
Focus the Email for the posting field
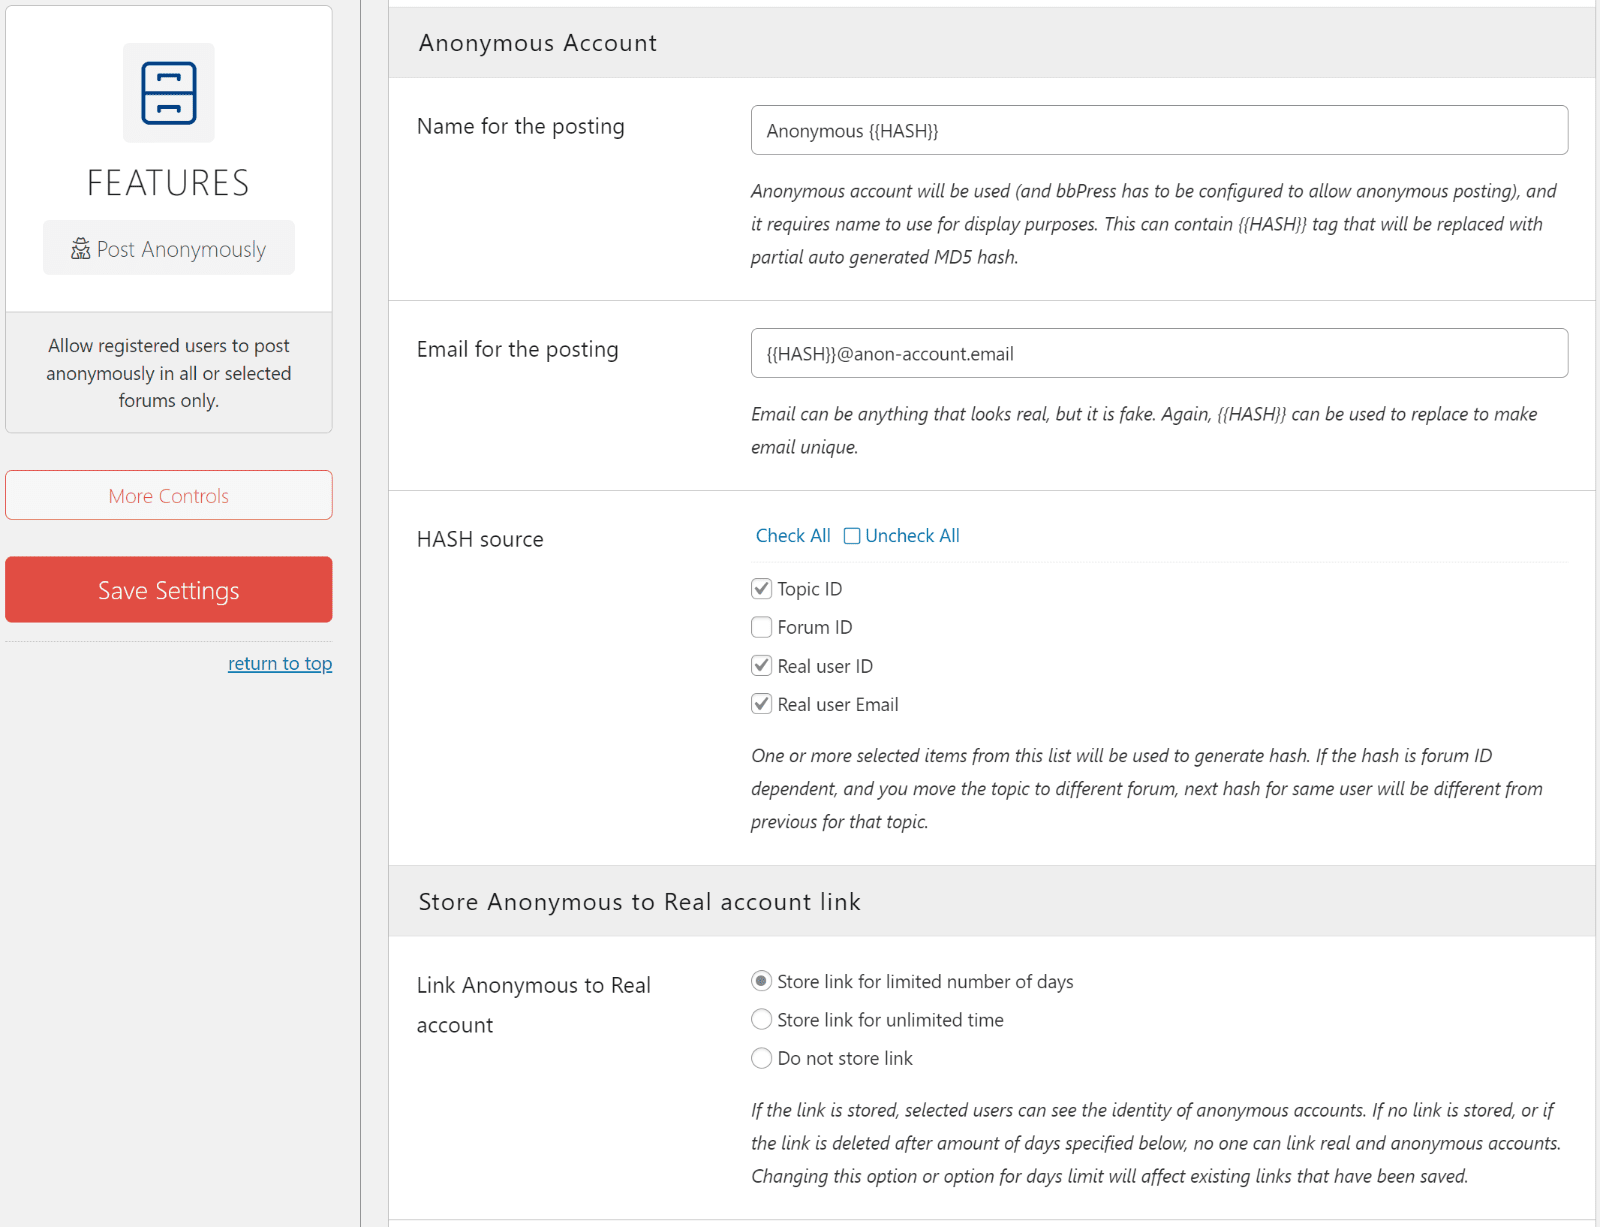(1159, 353)
